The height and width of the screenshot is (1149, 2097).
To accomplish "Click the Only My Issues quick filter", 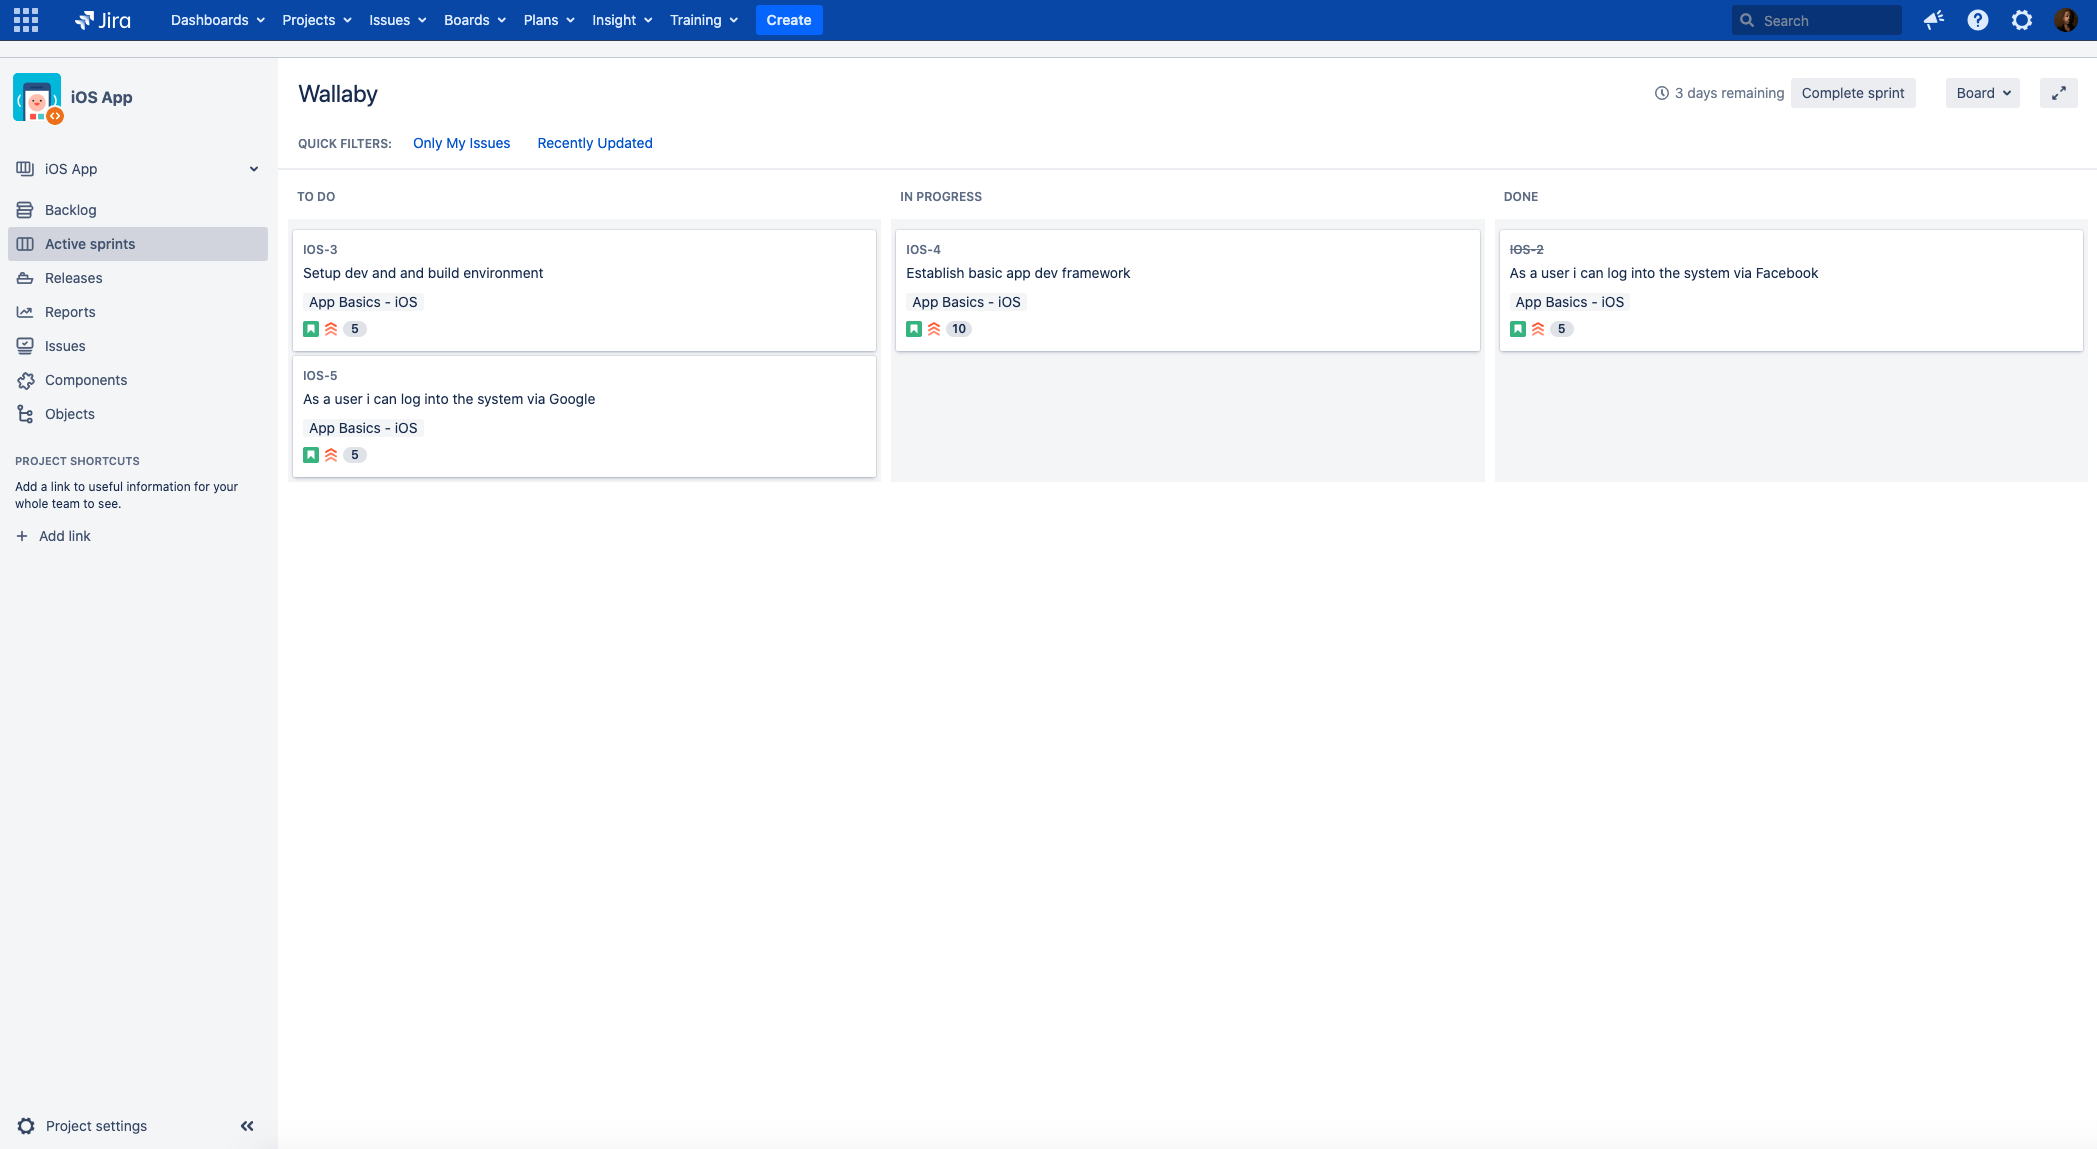I will (x=461, y=143).
